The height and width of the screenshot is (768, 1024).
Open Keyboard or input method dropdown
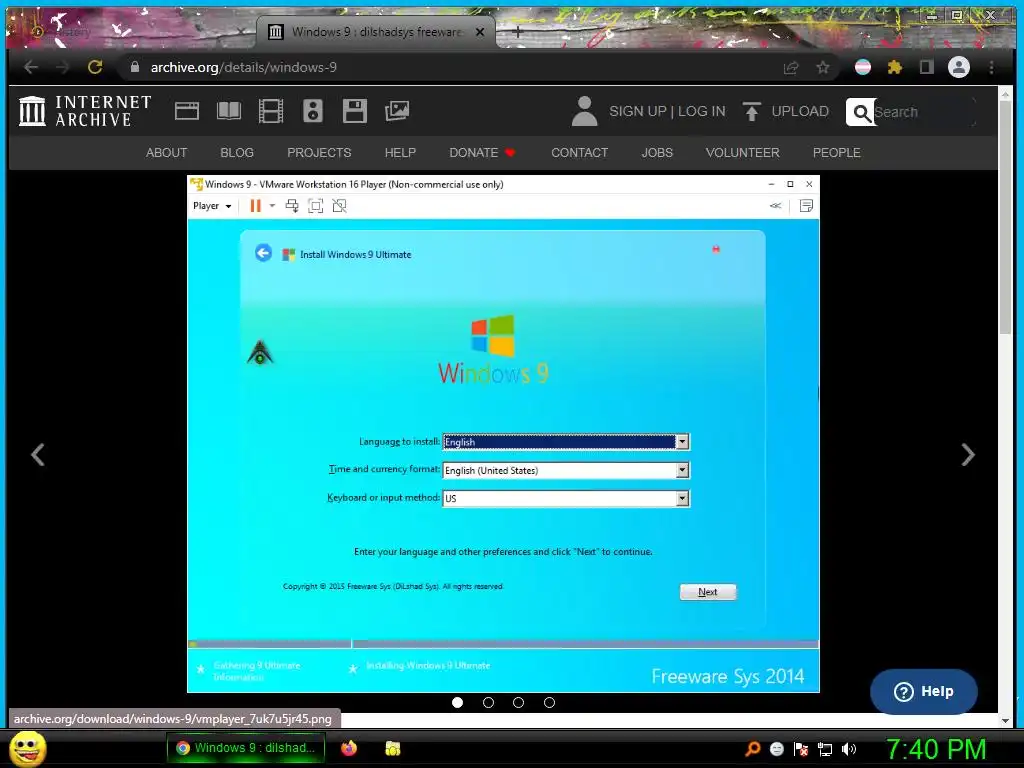tap(566, 498)
